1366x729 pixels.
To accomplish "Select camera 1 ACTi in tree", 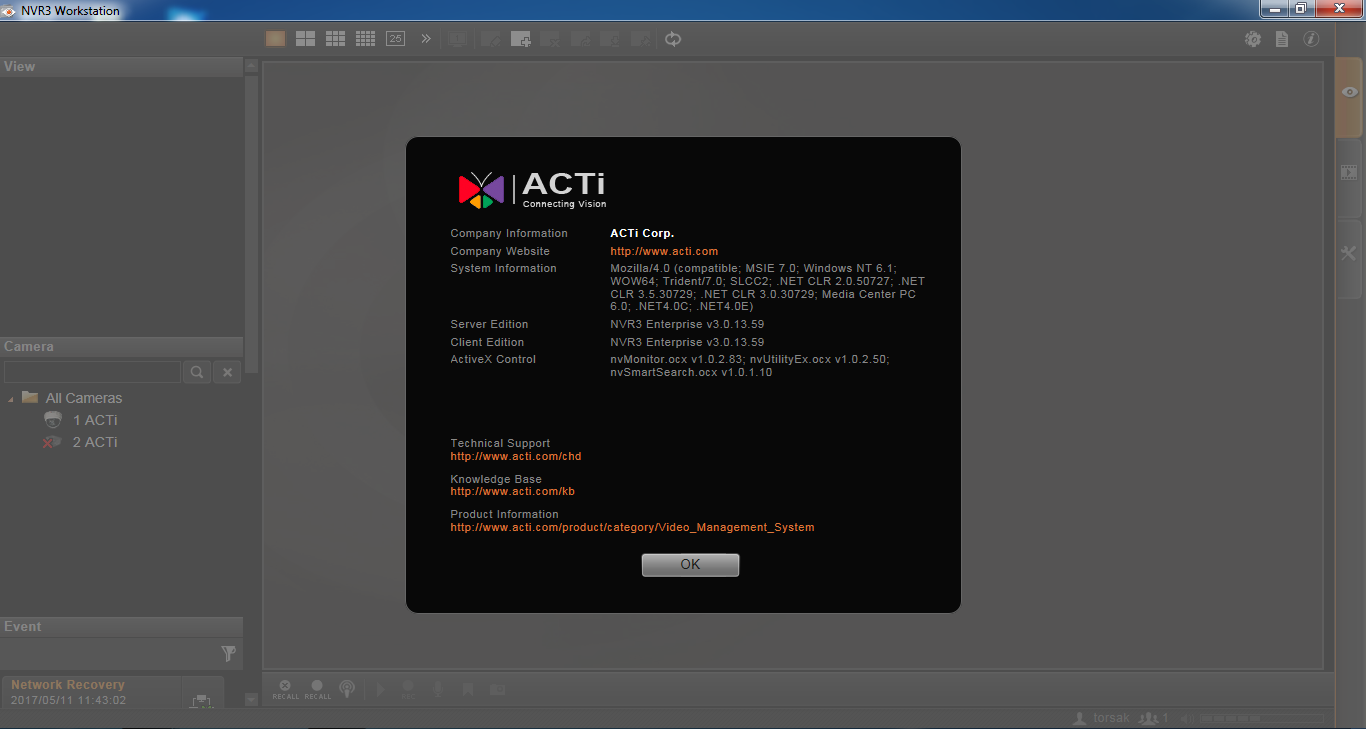I will pyautogui.click(x=93, y=420).
